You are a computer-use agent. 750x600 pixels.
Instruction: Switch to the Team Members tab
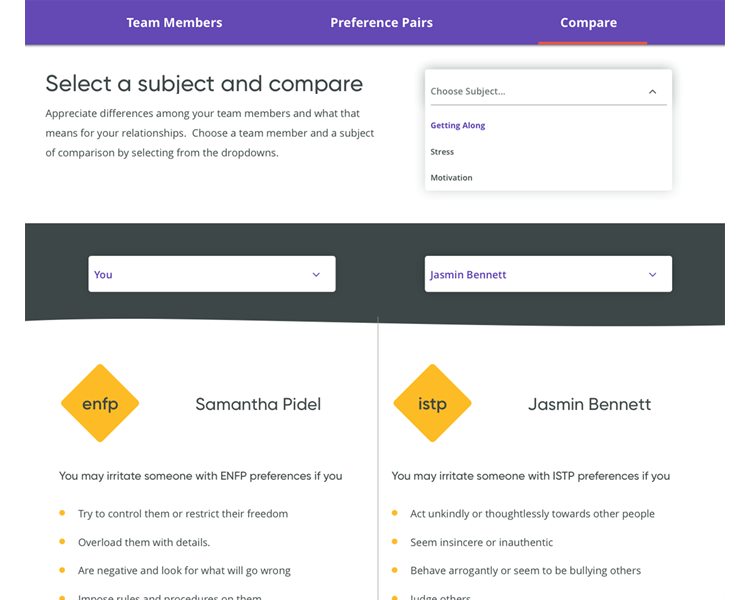tap(174, 22)
